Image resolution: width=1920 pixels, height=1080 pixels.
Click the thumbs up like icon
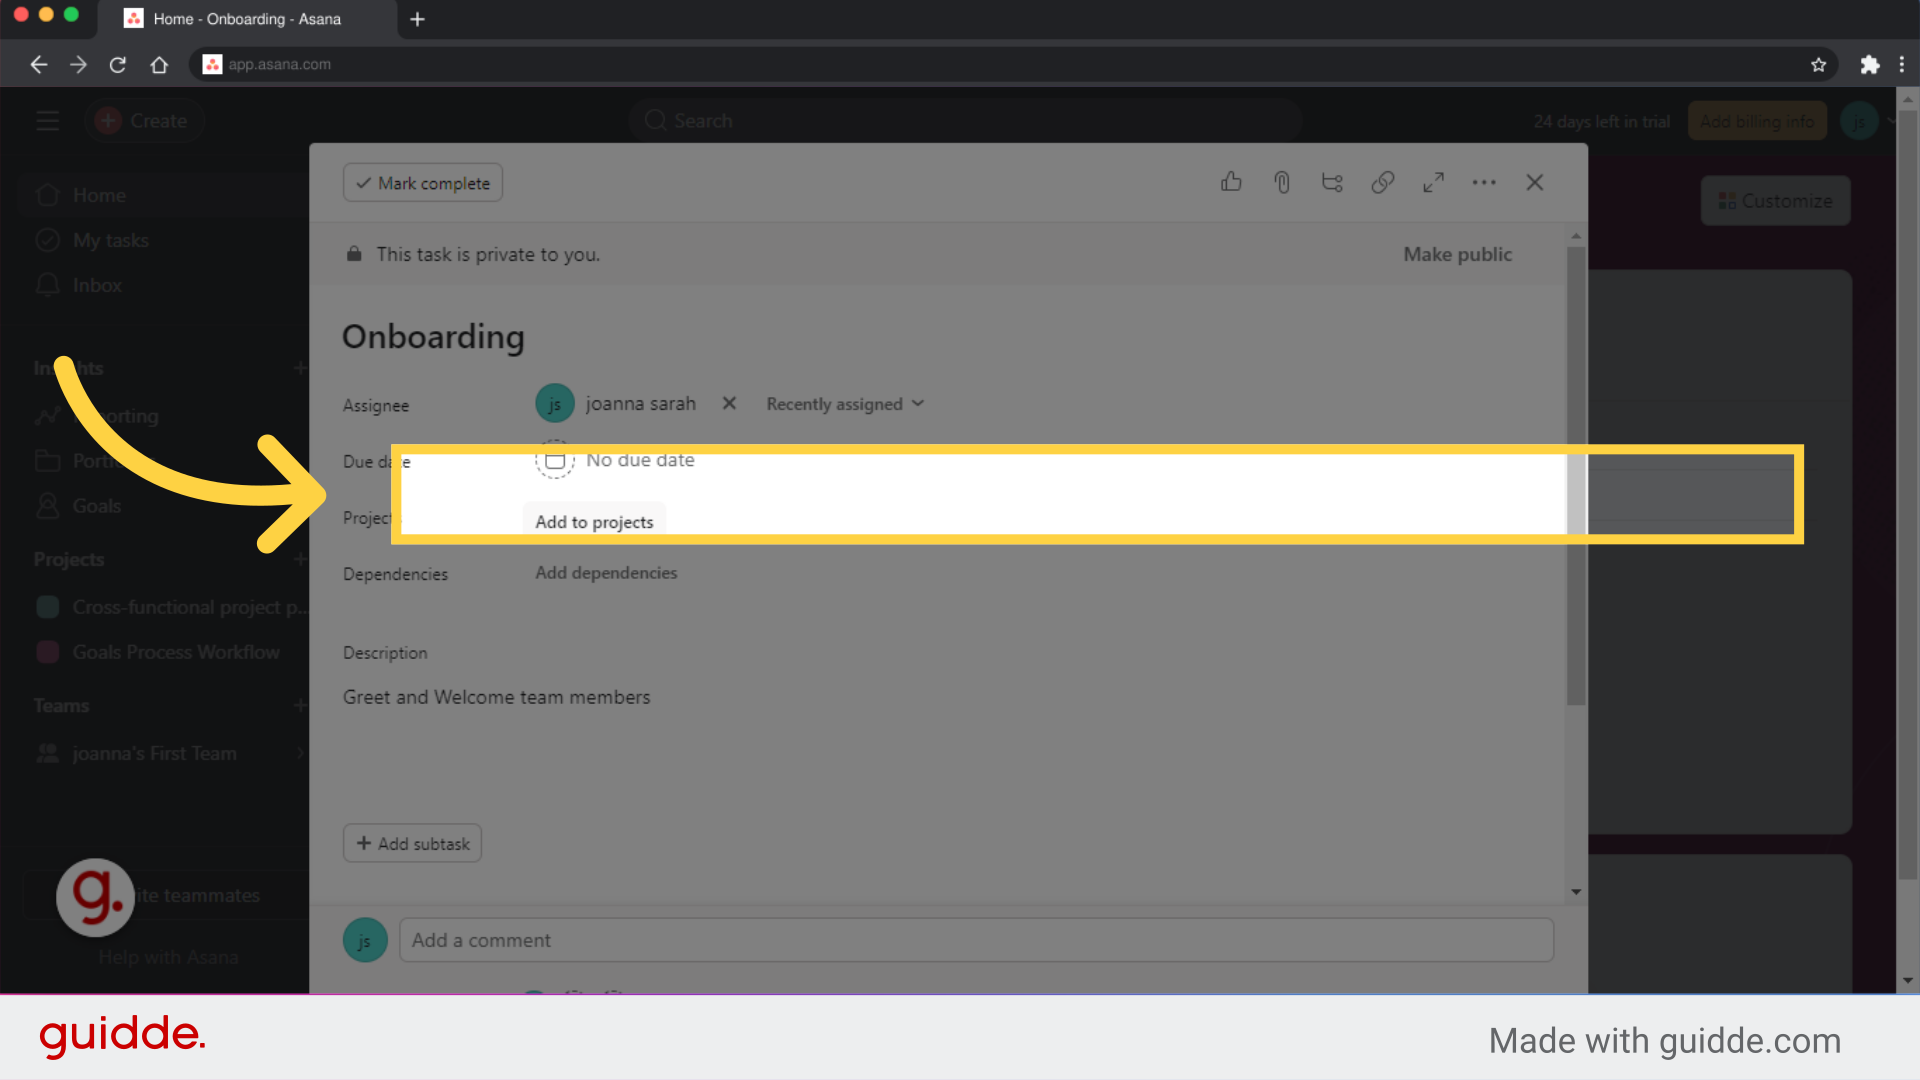1231,182
